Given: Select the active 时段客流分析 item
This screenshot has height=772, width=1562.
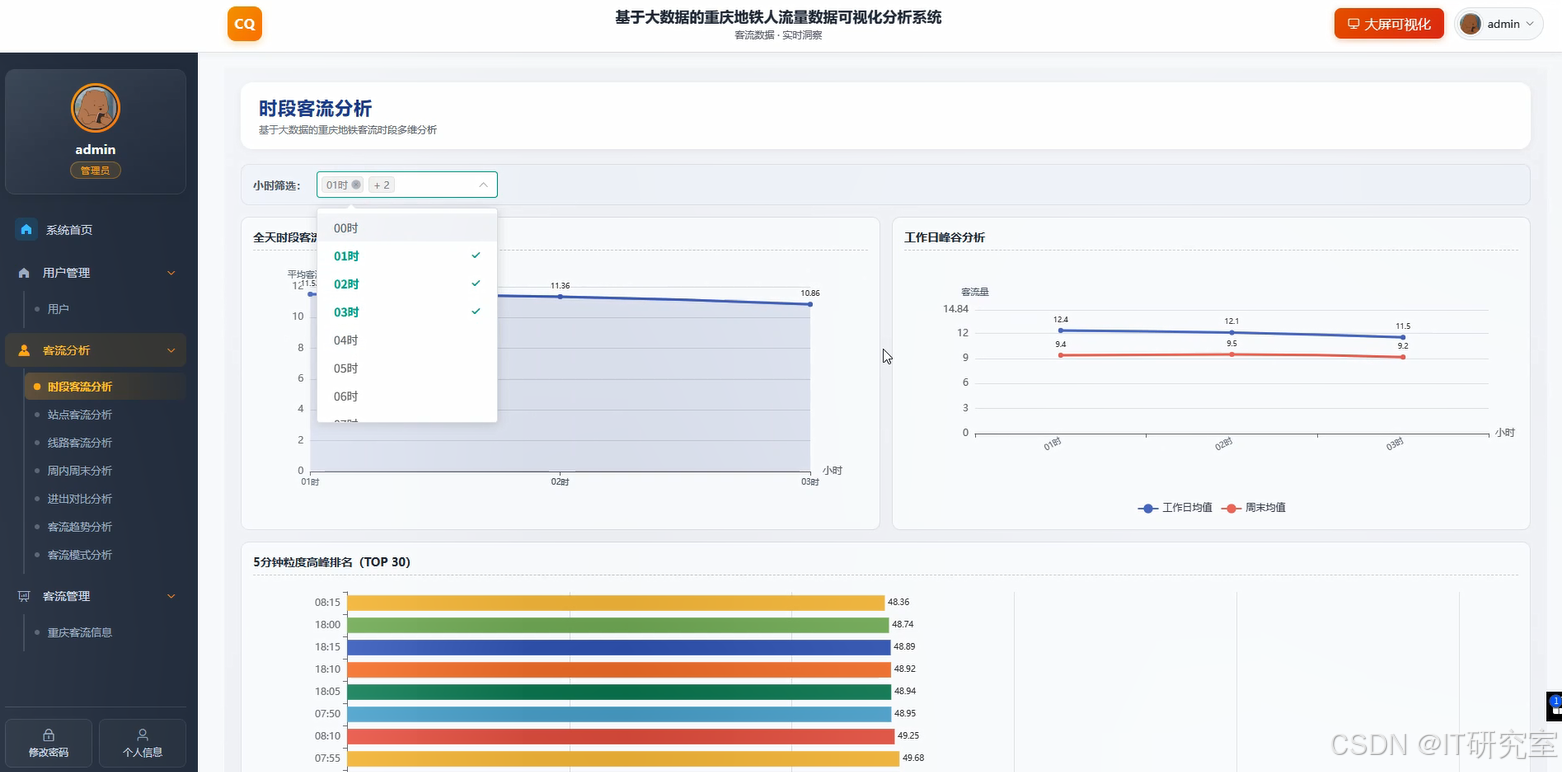Looking at the screenshot, I should (105, 387).
